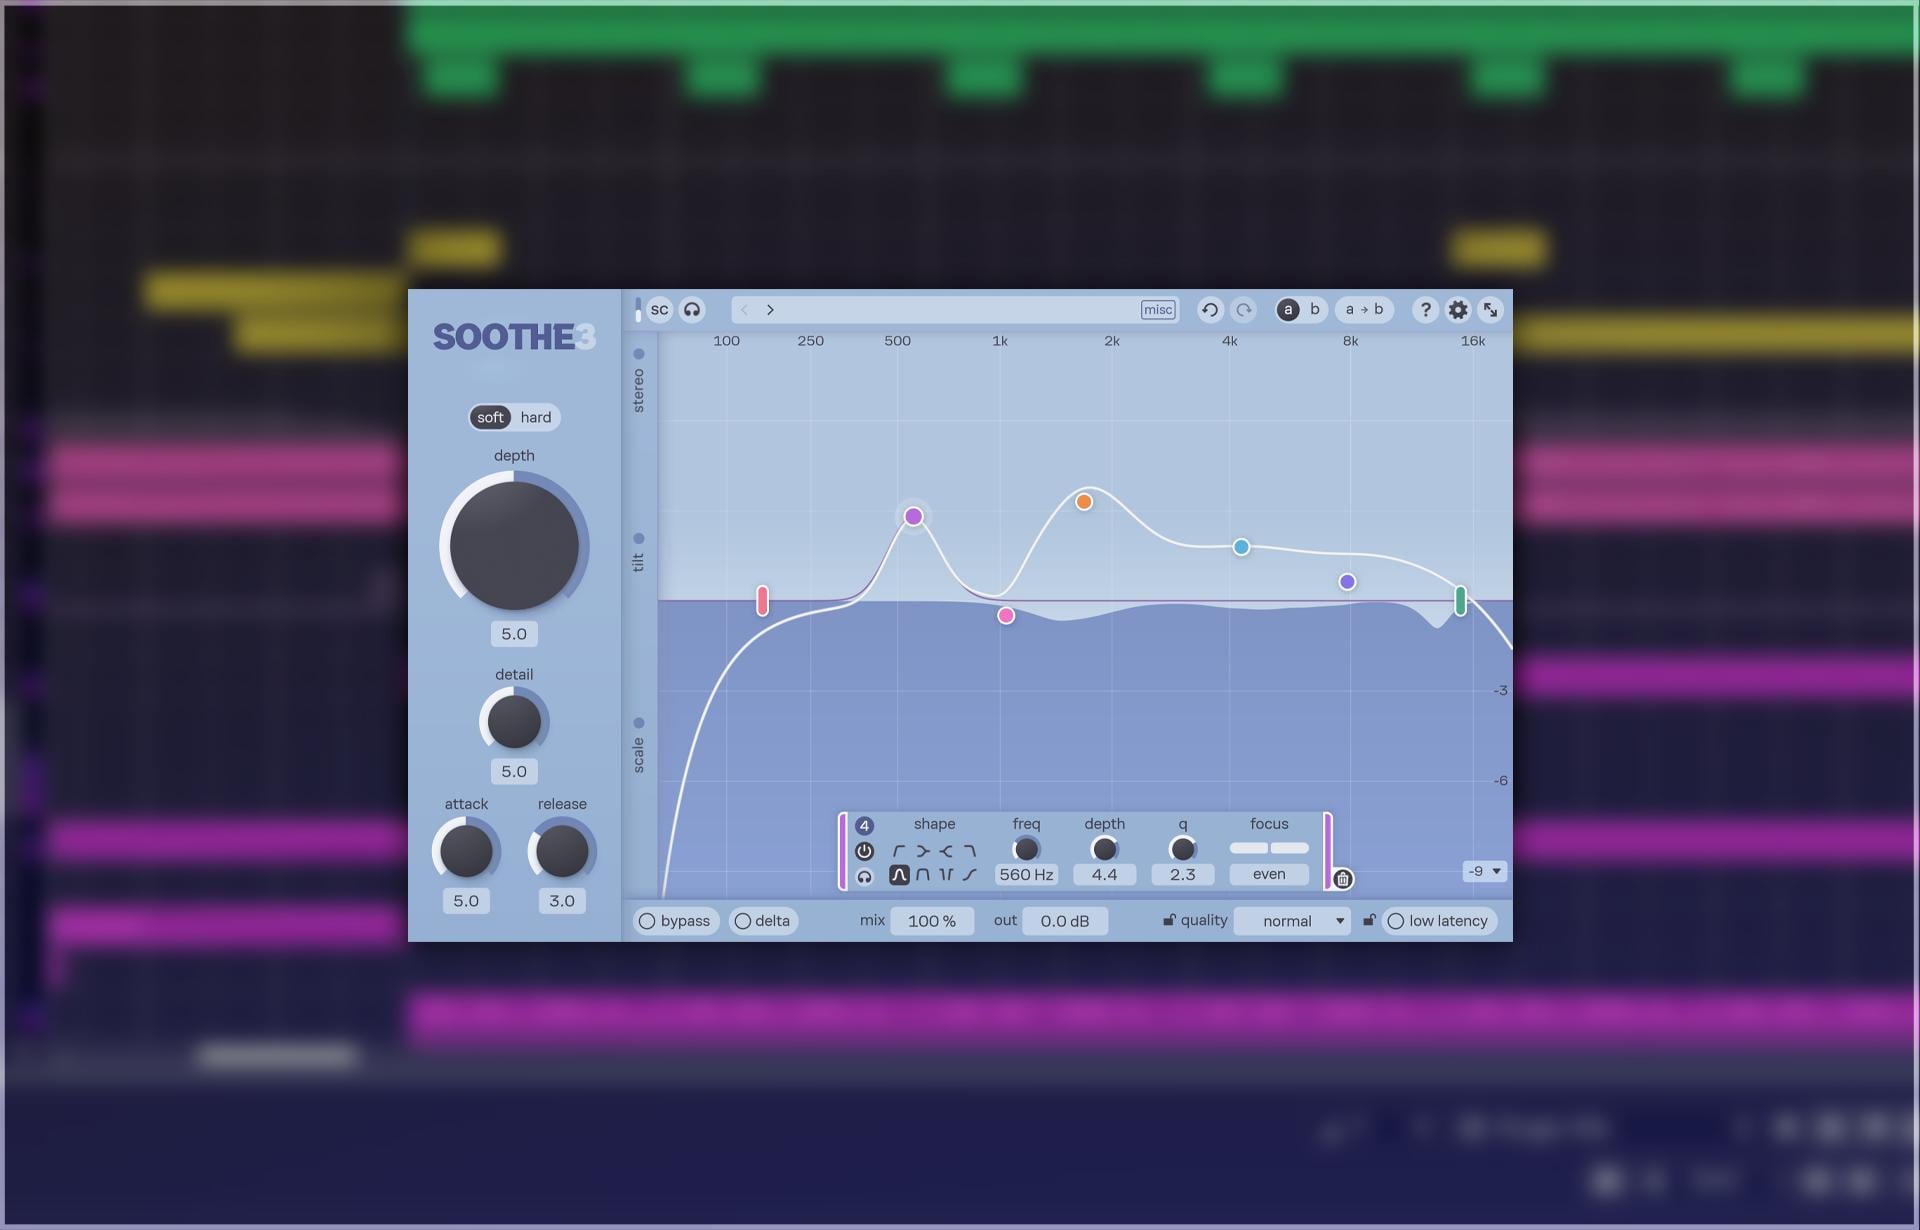Select the bell shape icon
1920x1230 pixels.
(899, 875)
